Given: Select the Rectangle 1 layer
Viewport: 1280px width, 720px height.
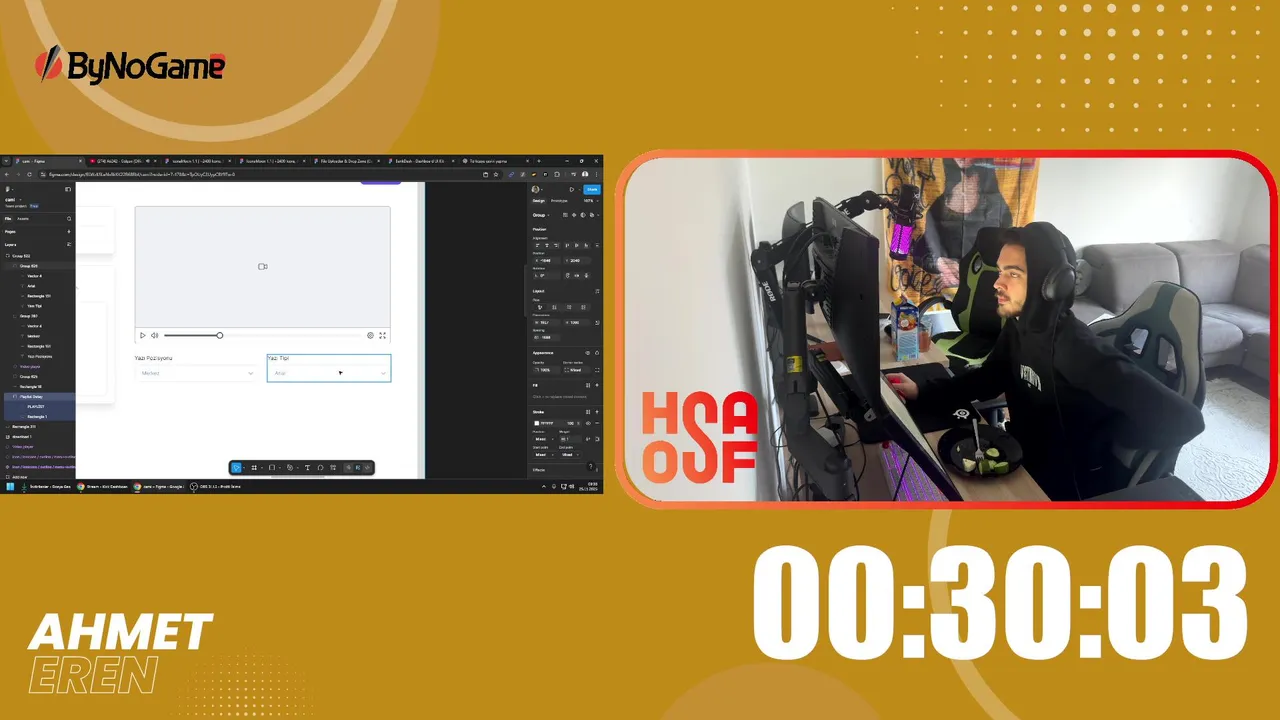Looking at the screenshot, I should [x=37, y=416].
